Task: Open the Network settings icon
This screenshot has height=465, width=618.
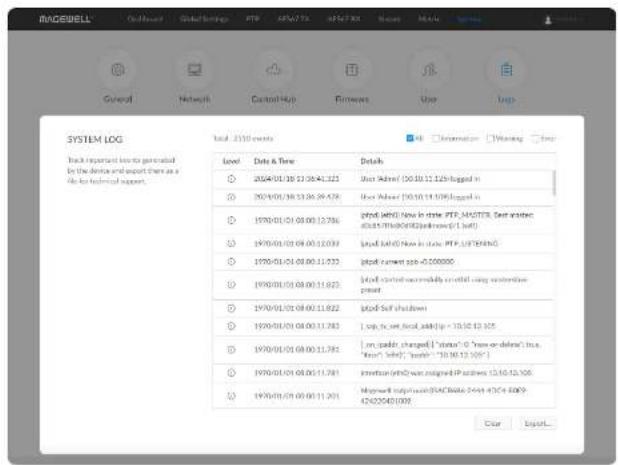Action: click(x=194, y=70)
